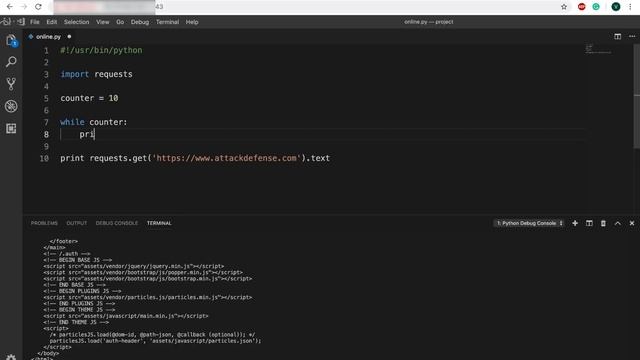Open the Edit menu

coord(51,22)
